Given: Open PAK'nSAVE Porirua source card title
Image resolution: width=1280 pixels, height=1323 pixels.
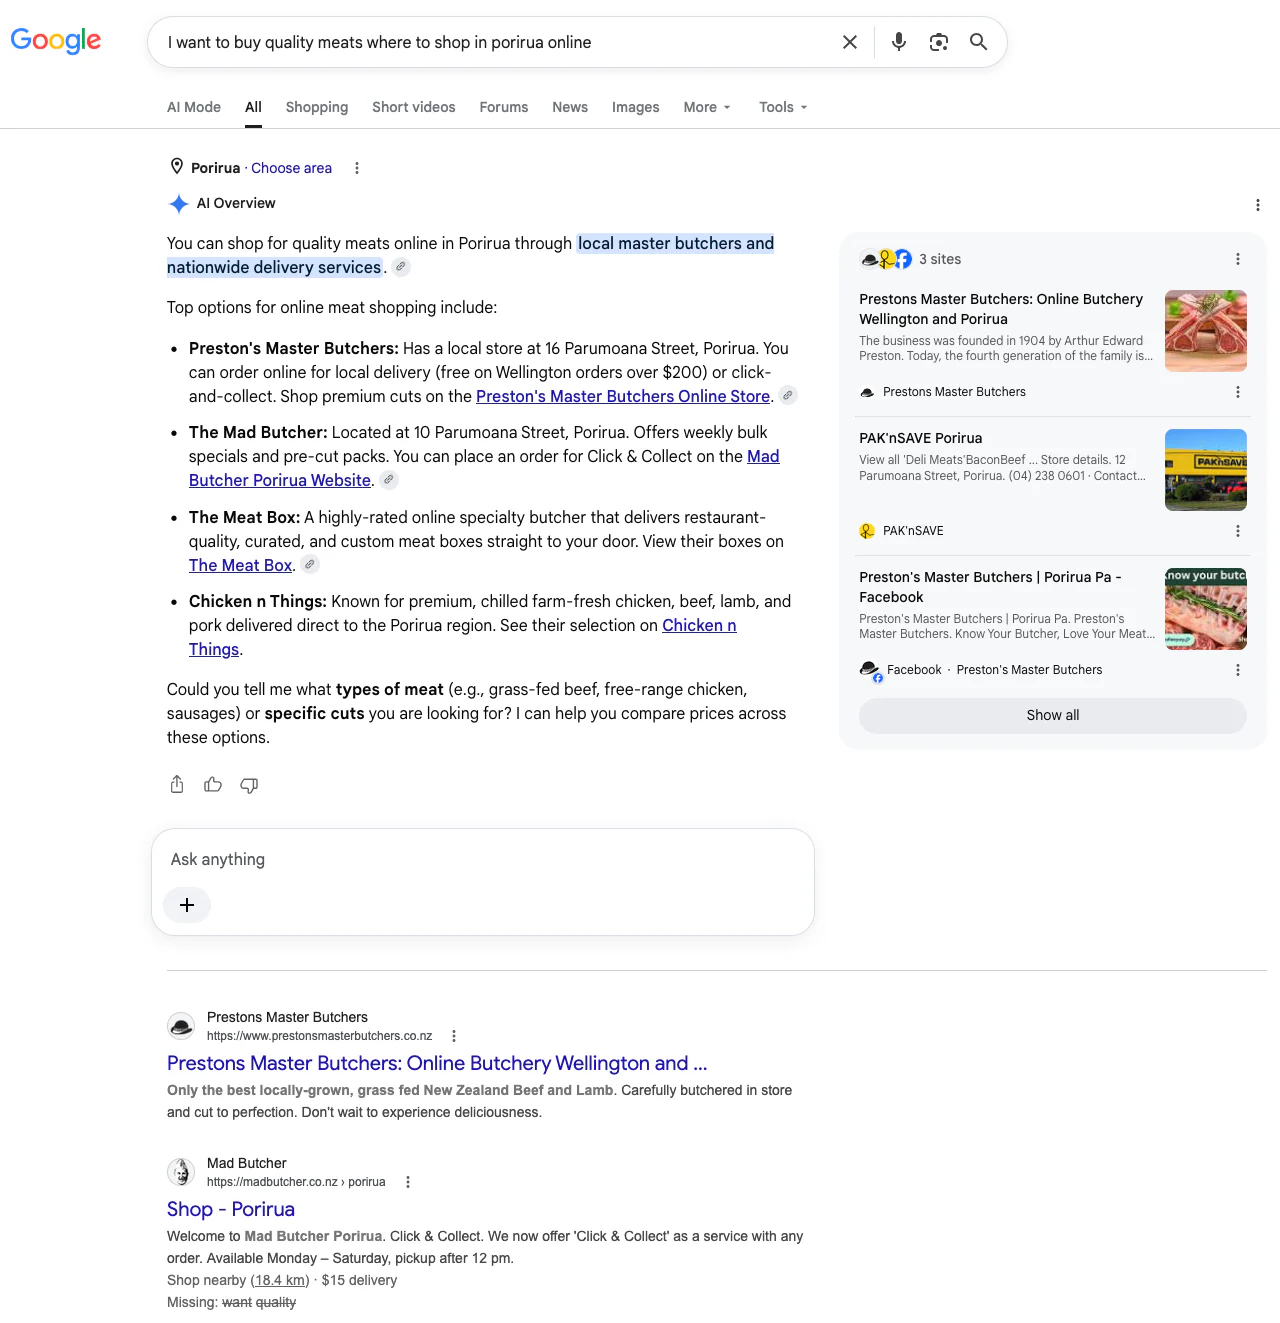Looking at the screenshot, I should point(920,438).
